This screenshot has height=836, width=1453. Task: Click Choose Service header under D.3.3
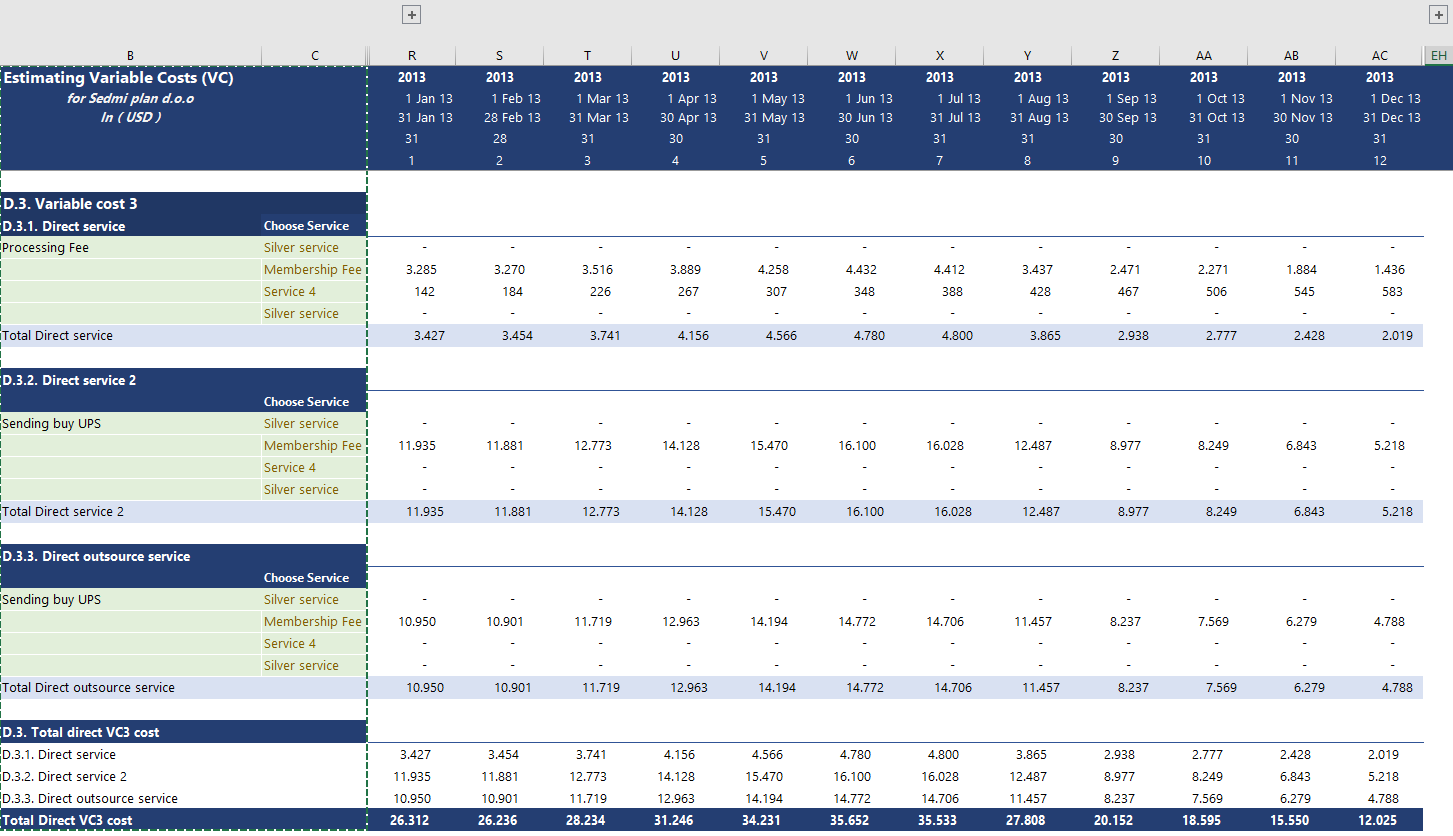tap(306, 578)
